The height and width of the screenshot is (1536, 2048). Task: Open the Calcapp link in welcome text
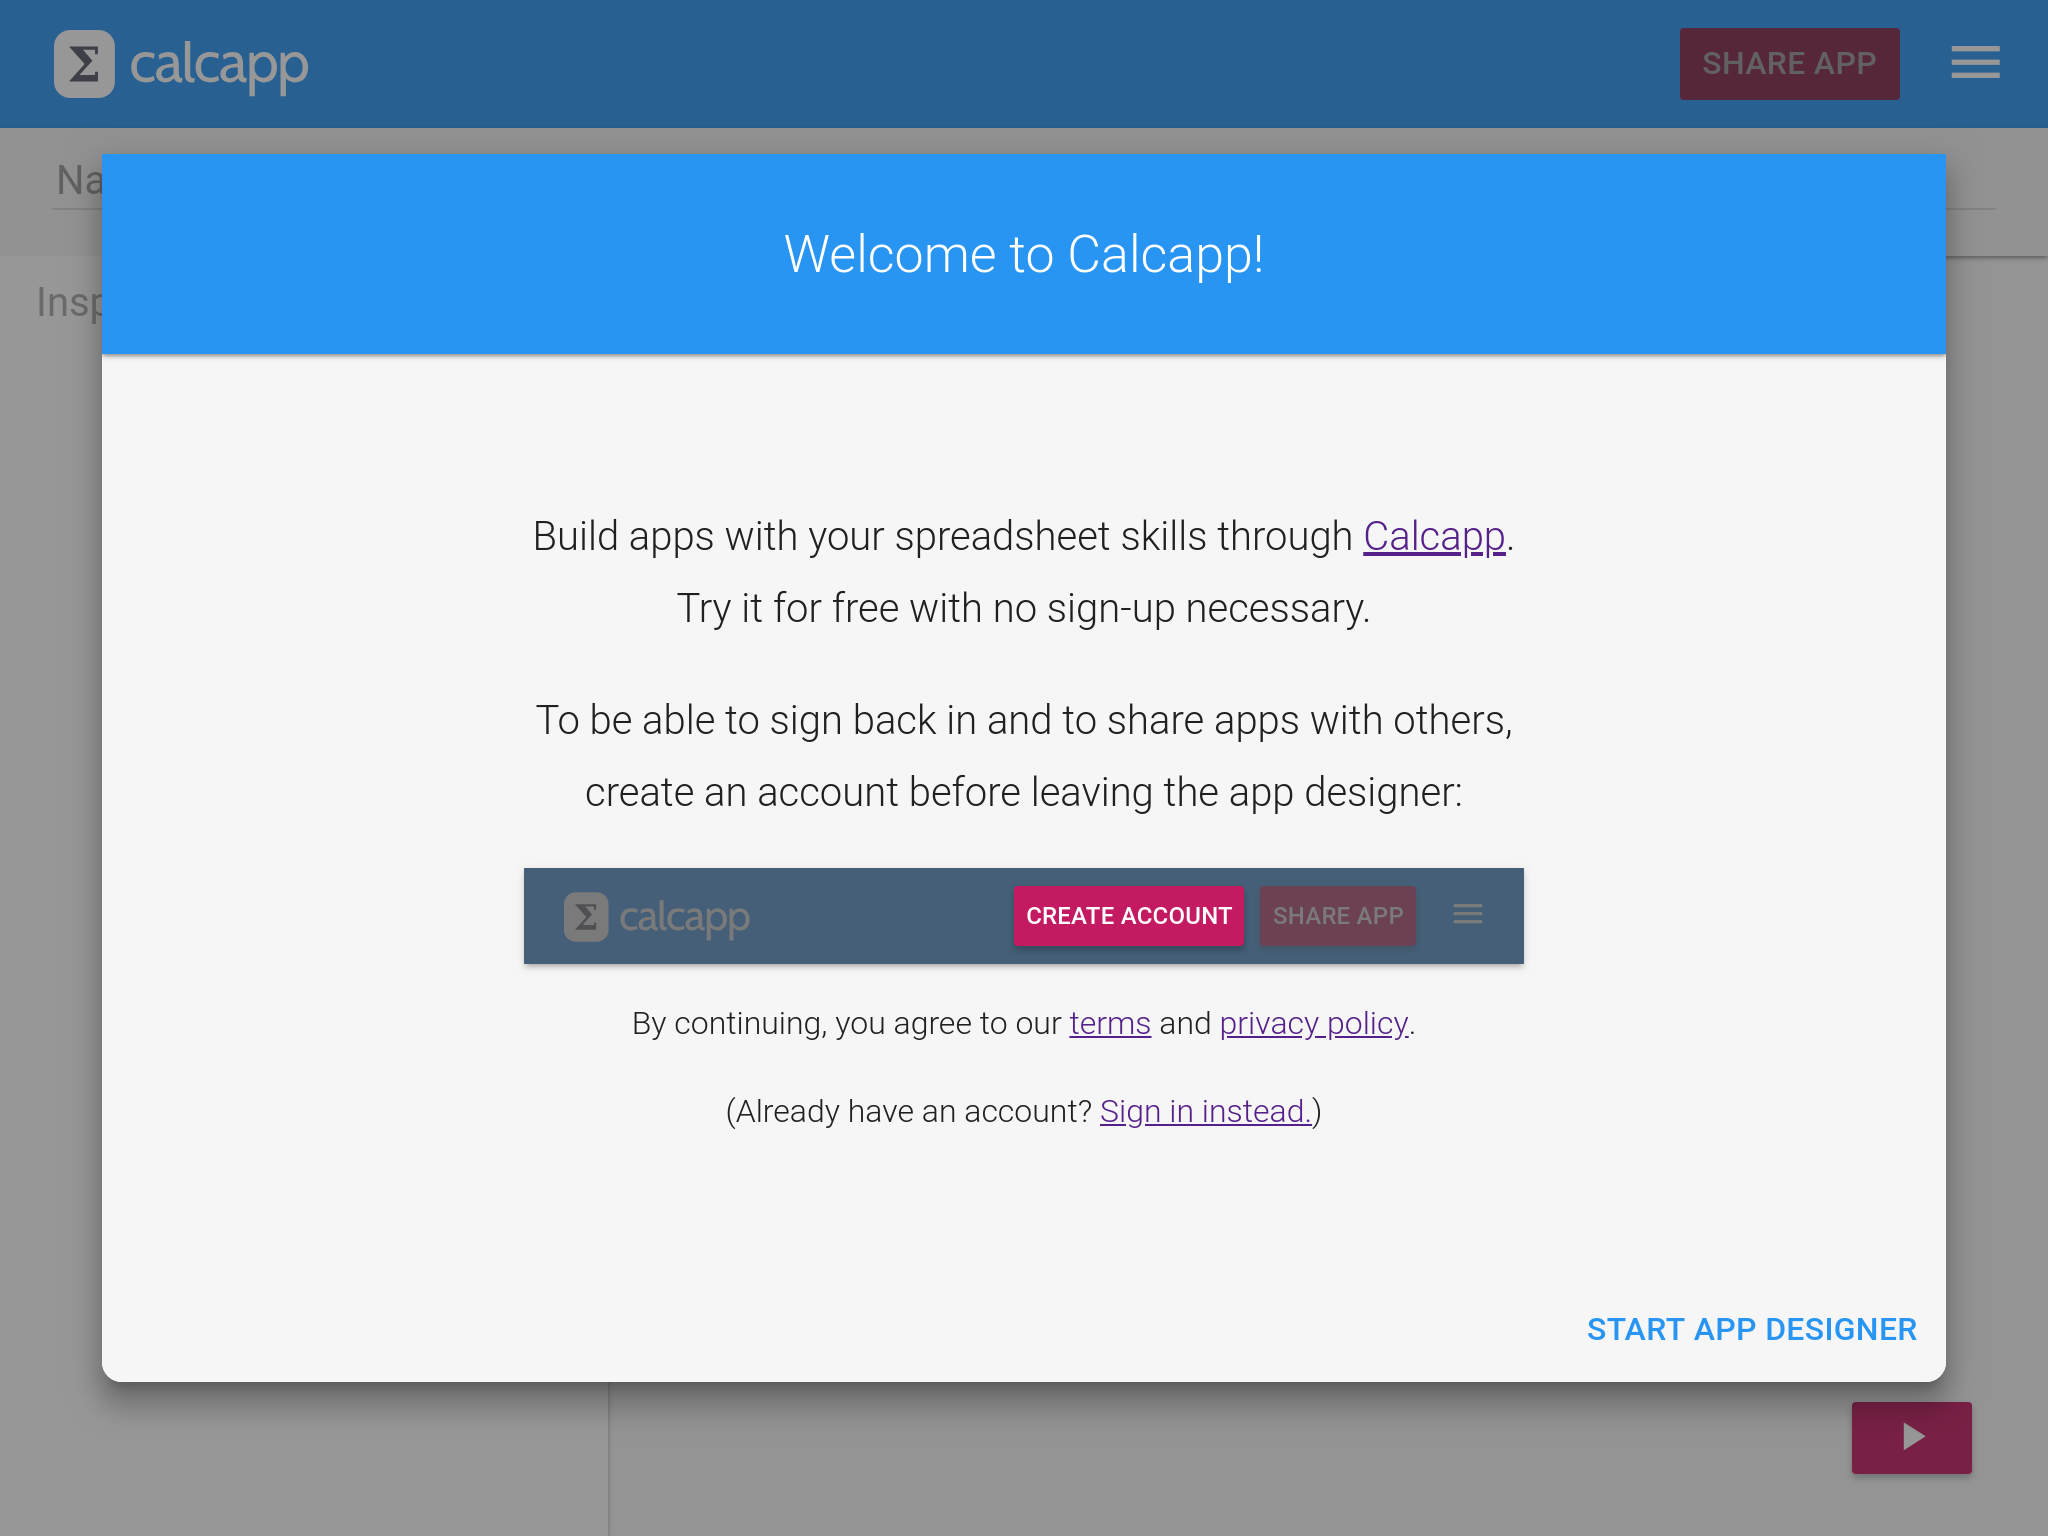pos(1434,537)
